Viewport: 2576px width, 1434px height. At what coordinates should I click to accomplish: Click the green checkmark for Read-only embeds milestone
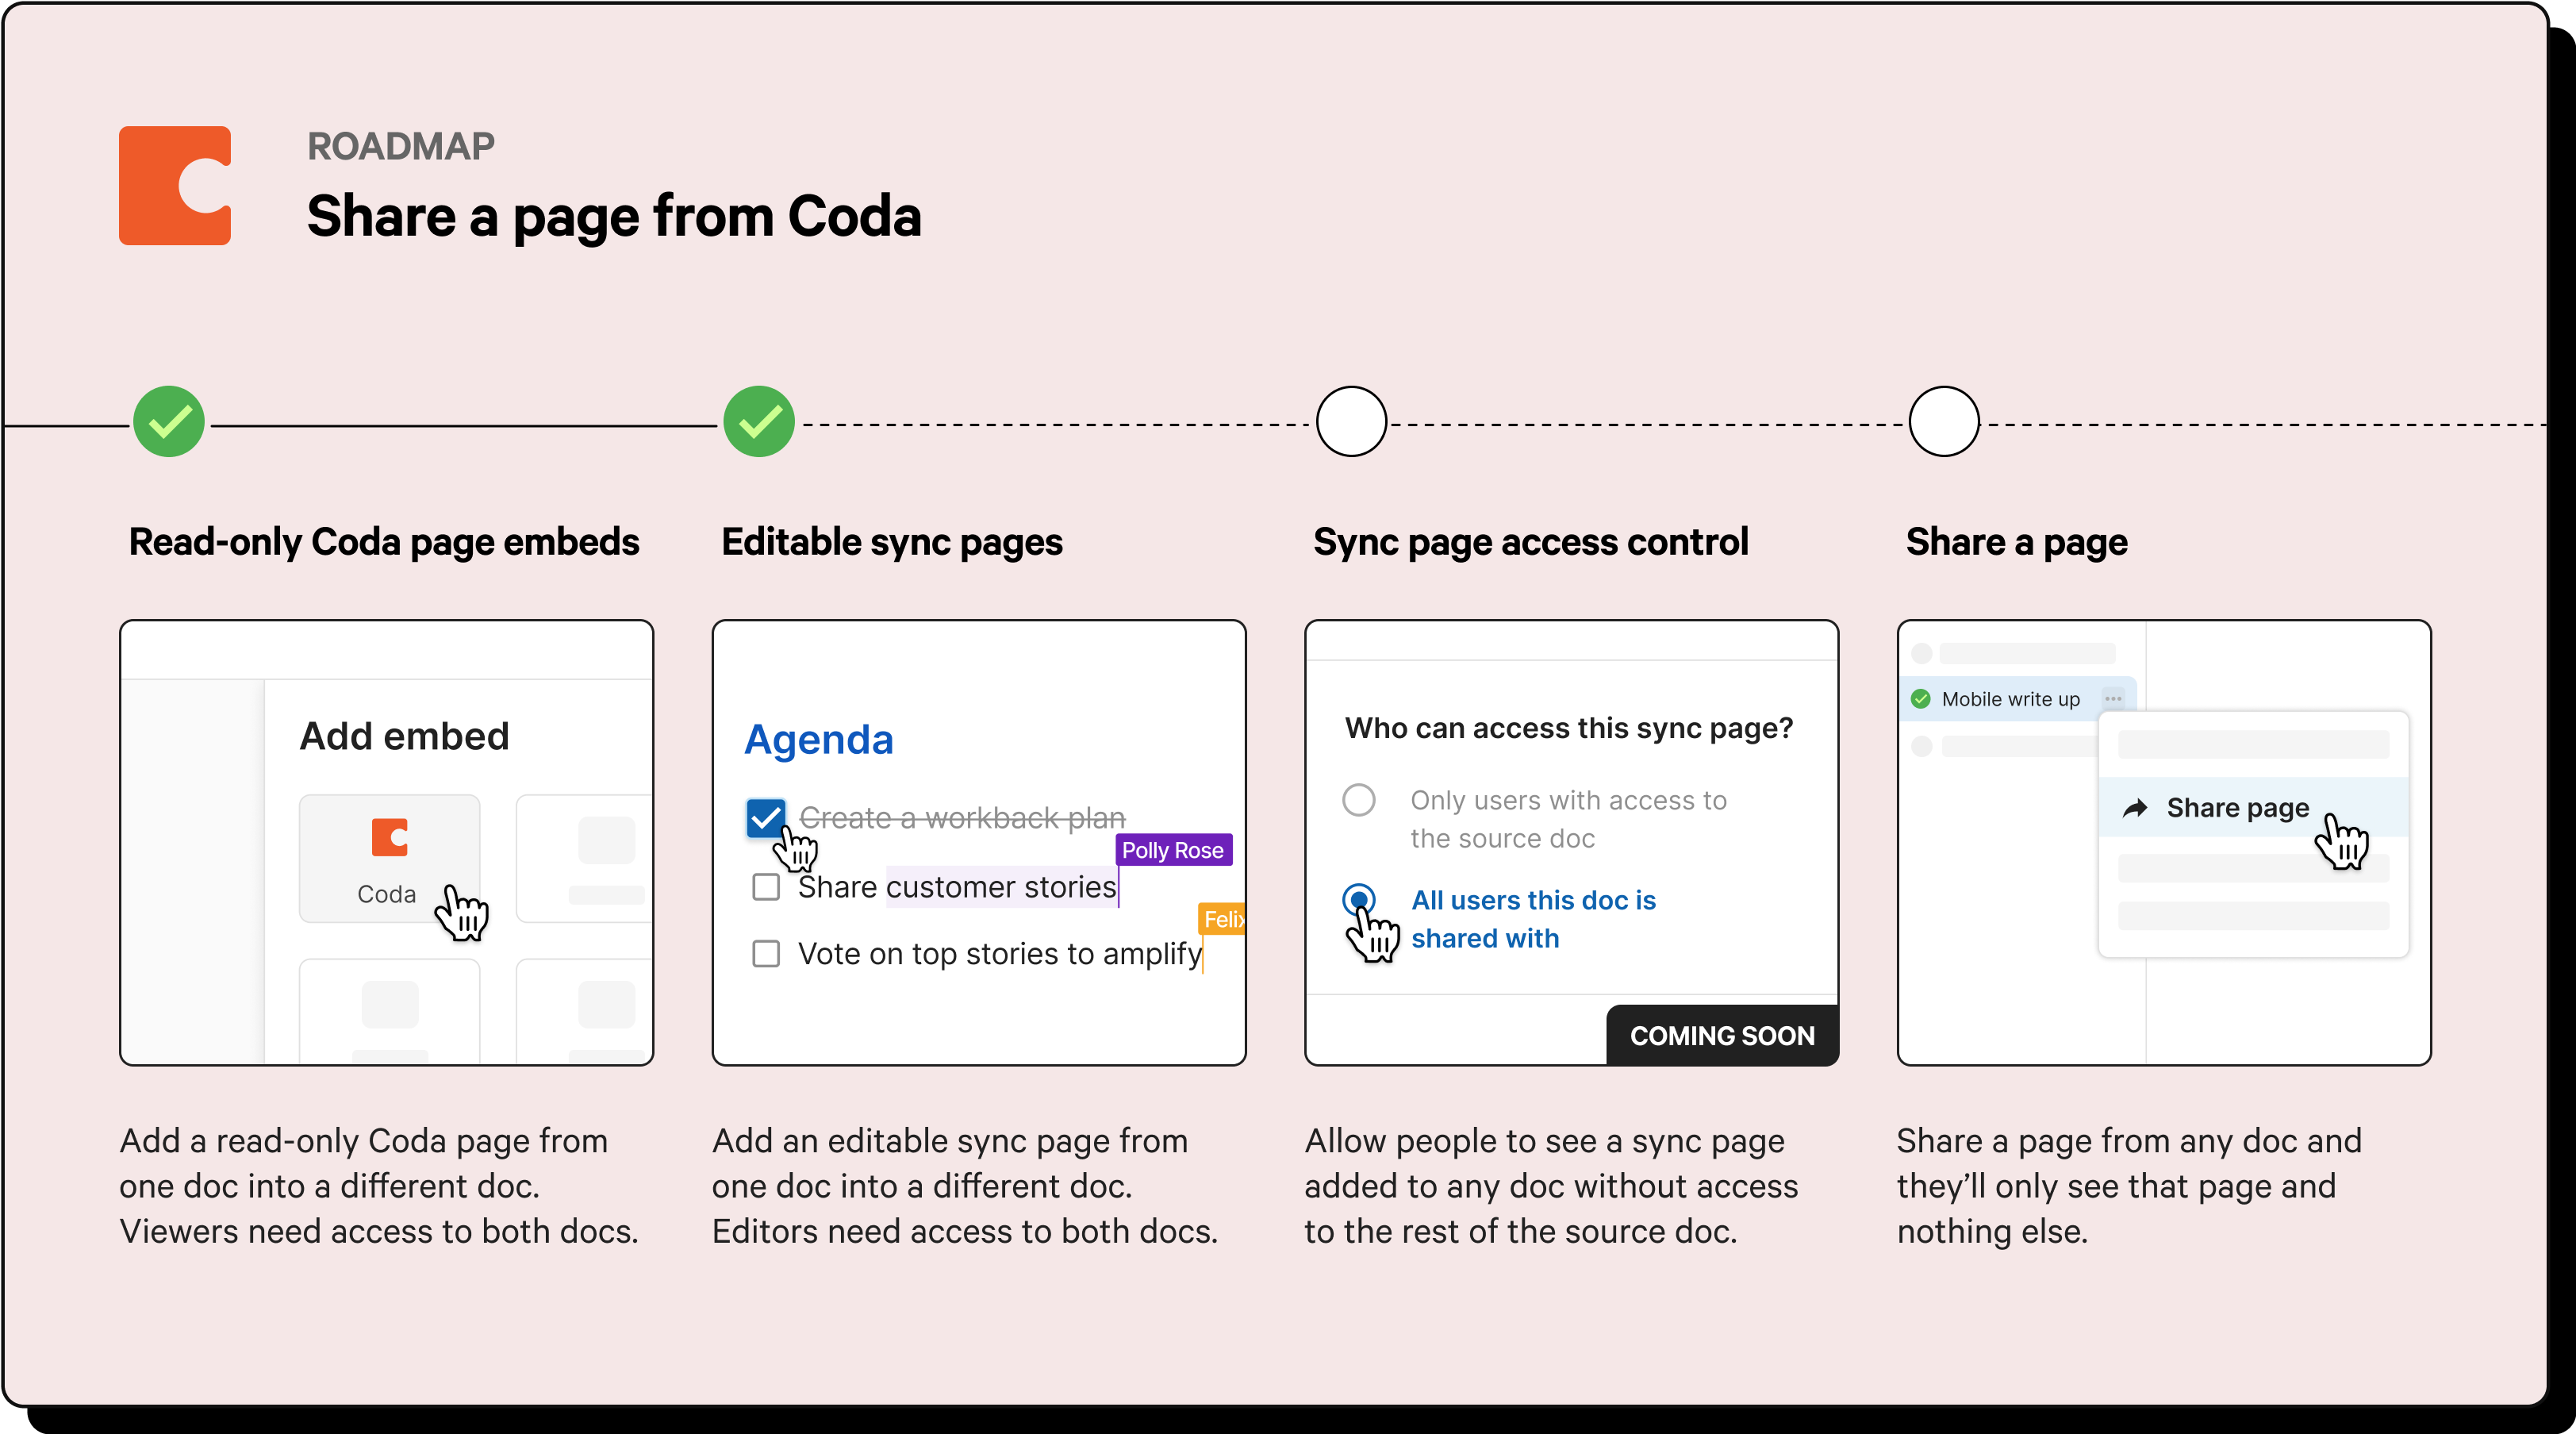(x=169, y=421)
